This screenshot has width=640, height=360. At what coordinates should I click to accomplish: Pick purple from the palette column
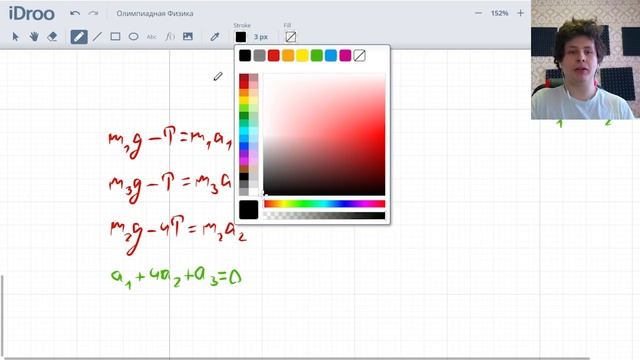(244, 154)
